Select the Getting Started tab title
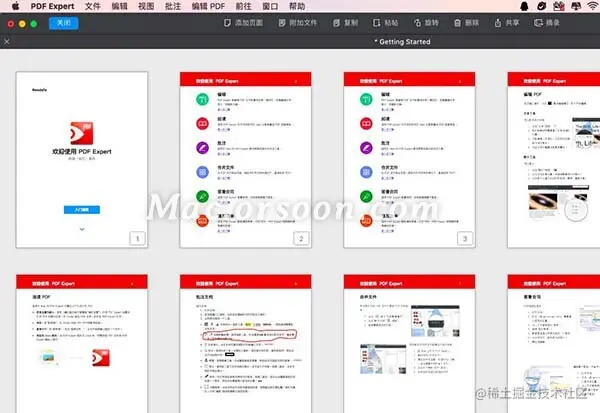Viewport: 600px width, 413px height. [x=402, y=42]
